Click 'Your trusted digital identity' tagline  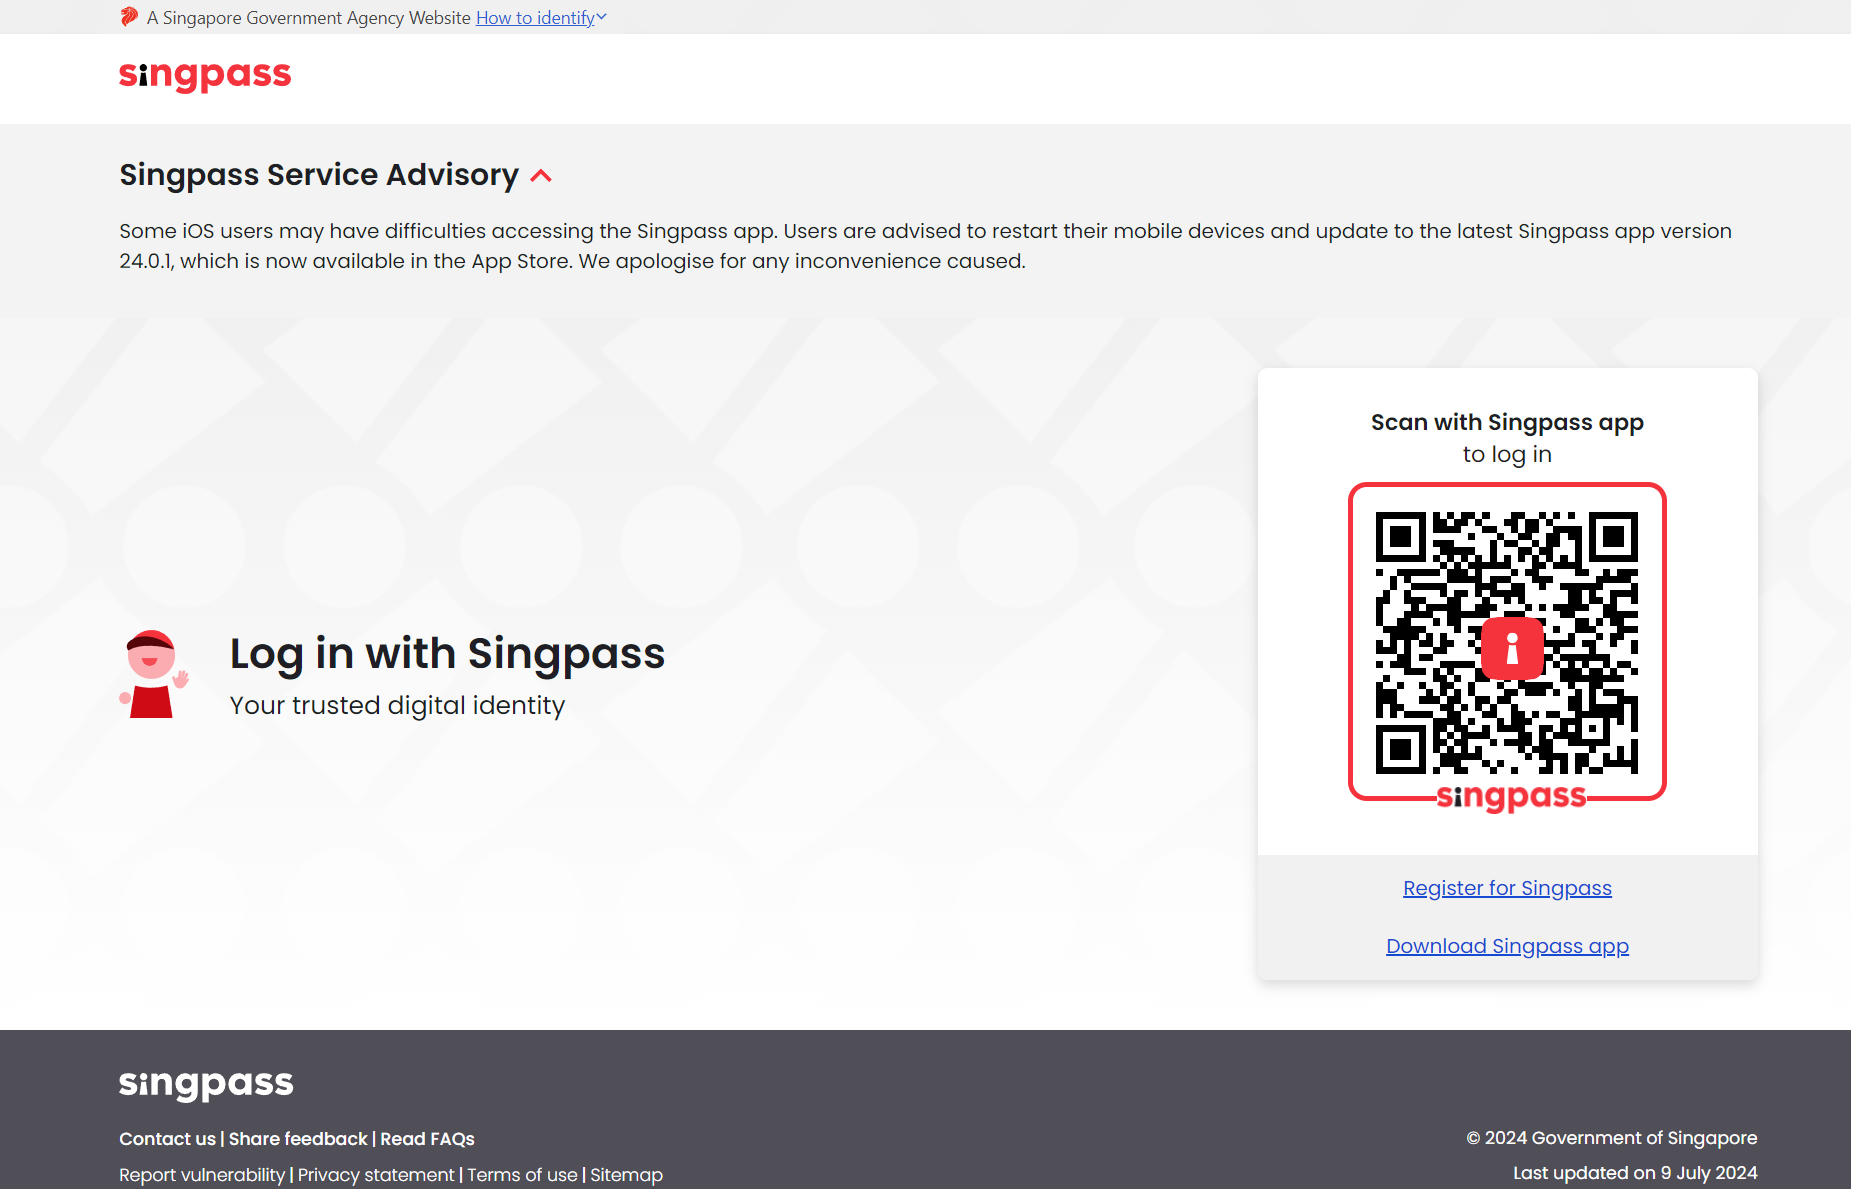(397, 705)
